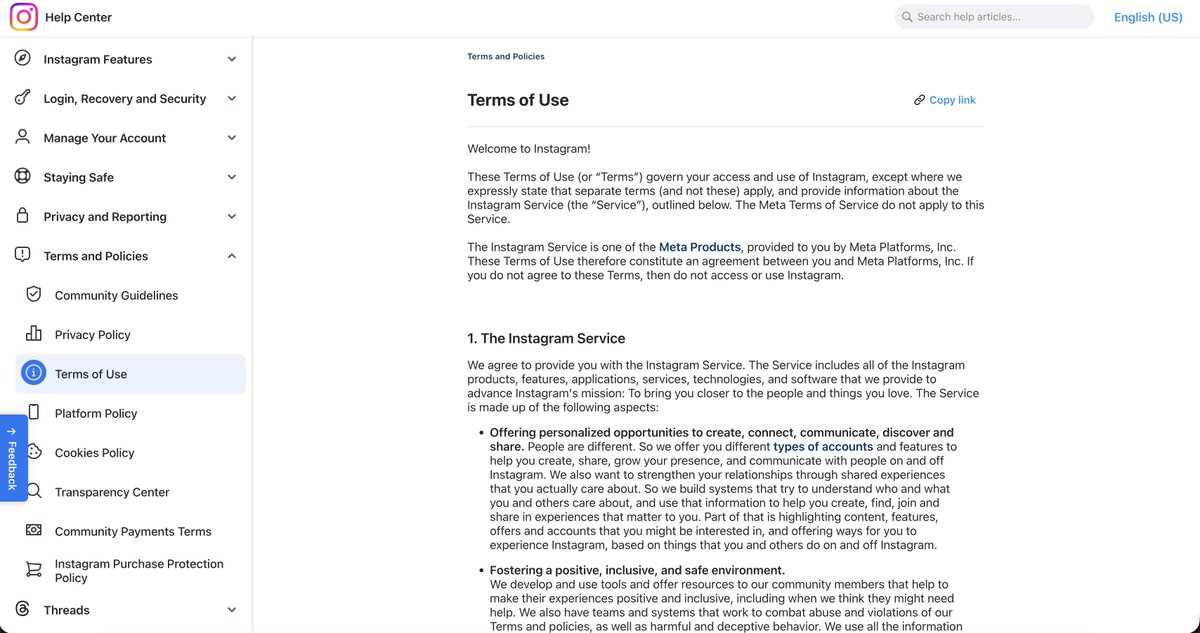Click the alert bubble icon beside Terms and Policies
1200x633 pixels.
click(x=23, y=256)
